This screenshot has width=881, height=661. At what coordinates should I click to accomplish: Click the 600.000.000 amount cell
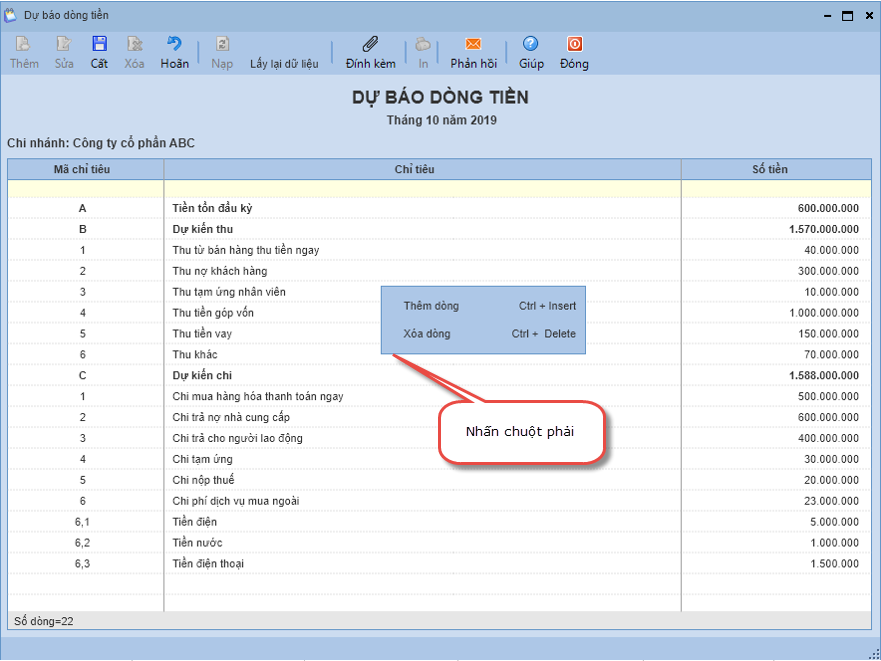tap(828, 208)
